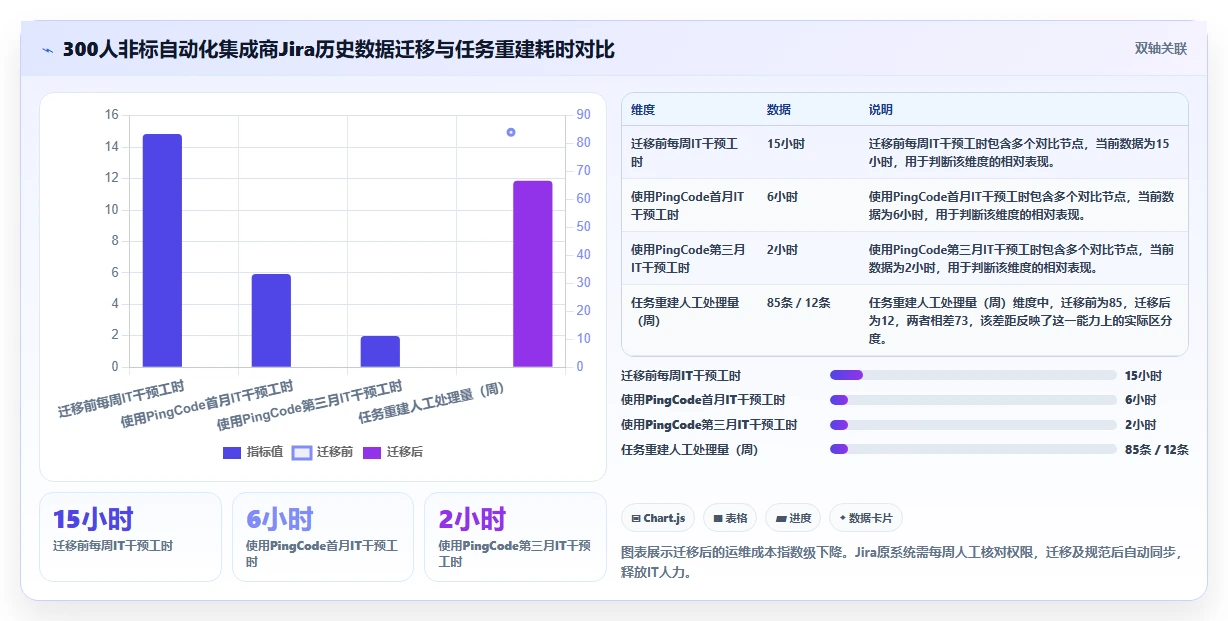Click the 任务重建人工处理量（周） progress bar
The height and width of the screenshot is (621, 1228).
click(x=973, y=449)
